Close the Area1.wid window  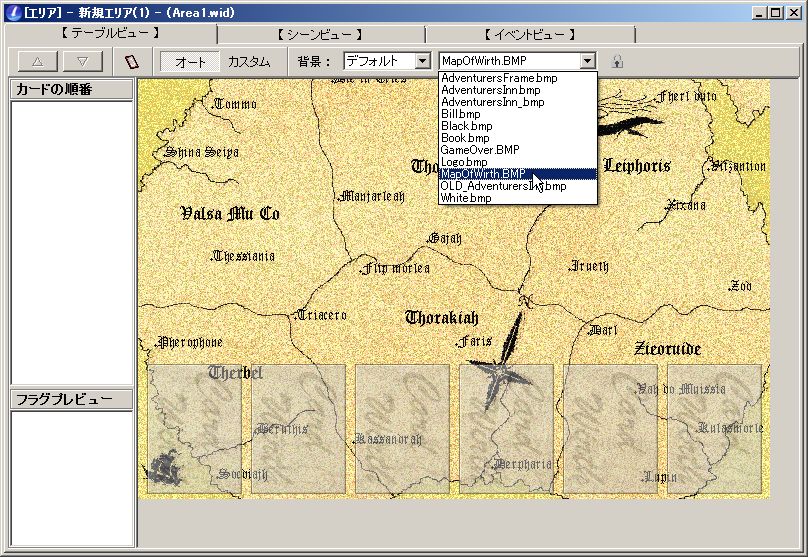(x=794, y=13)
